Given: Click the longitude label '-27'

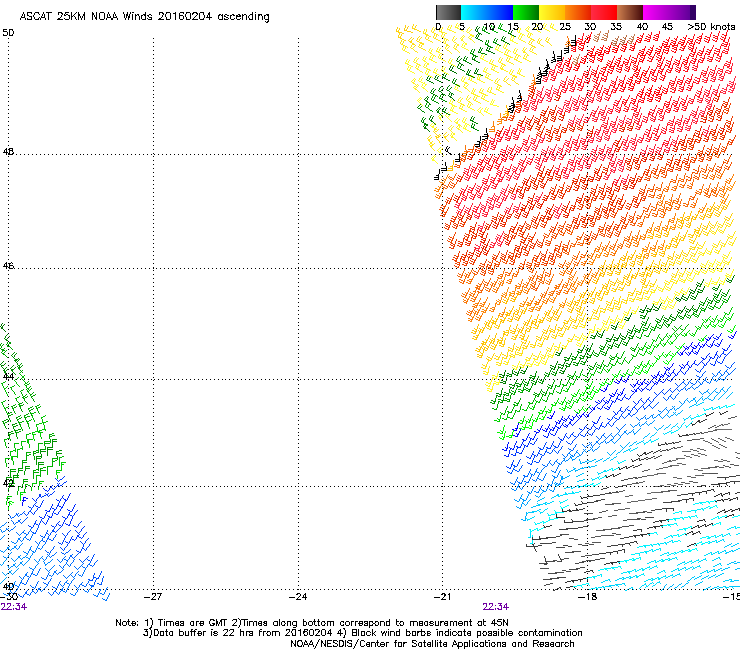Looking at the screenshot, I should (x=153, y=597).
